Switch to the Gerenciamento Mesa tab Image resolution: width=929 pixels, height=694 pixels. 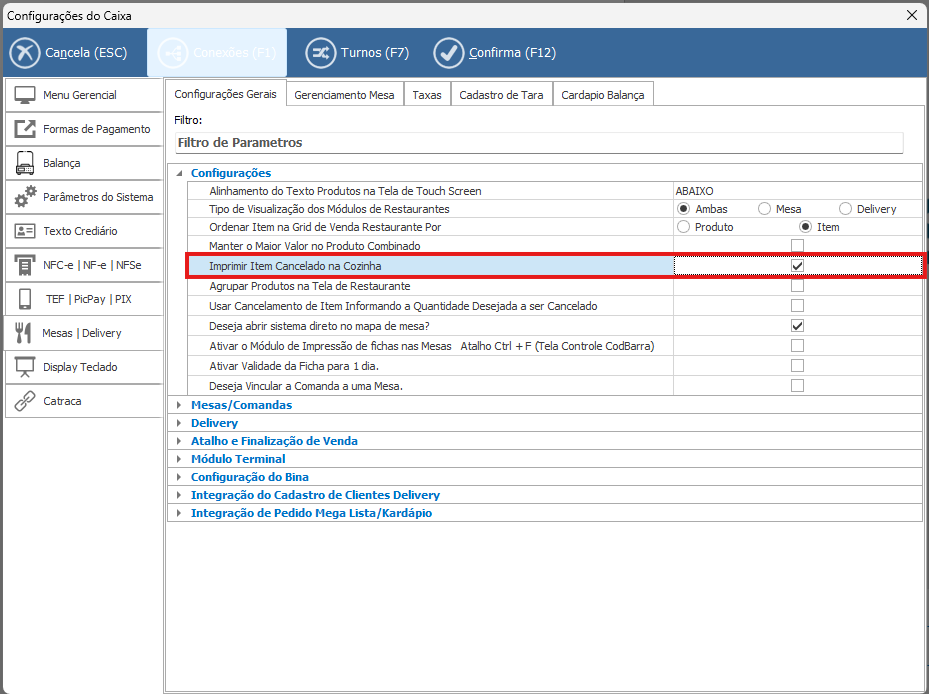(x=345, y=95)
